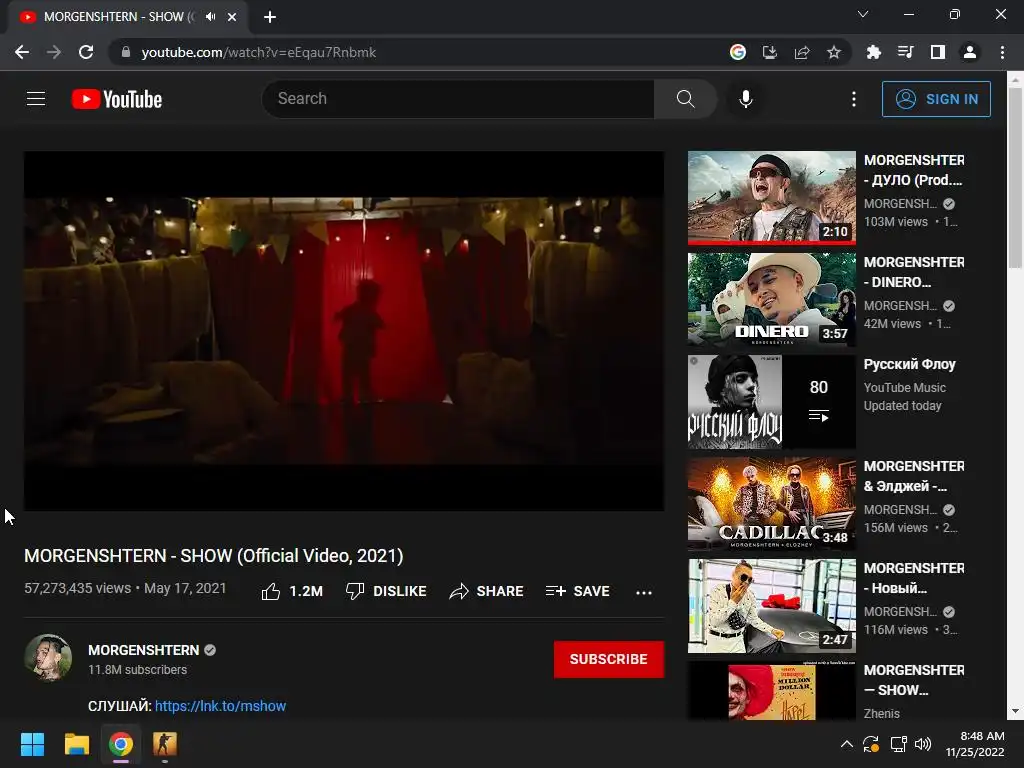Open Chrome three-dot menu
The width and height of the screenshot is (1024, 768).
pyautogui.click(x=1002, y=52)
